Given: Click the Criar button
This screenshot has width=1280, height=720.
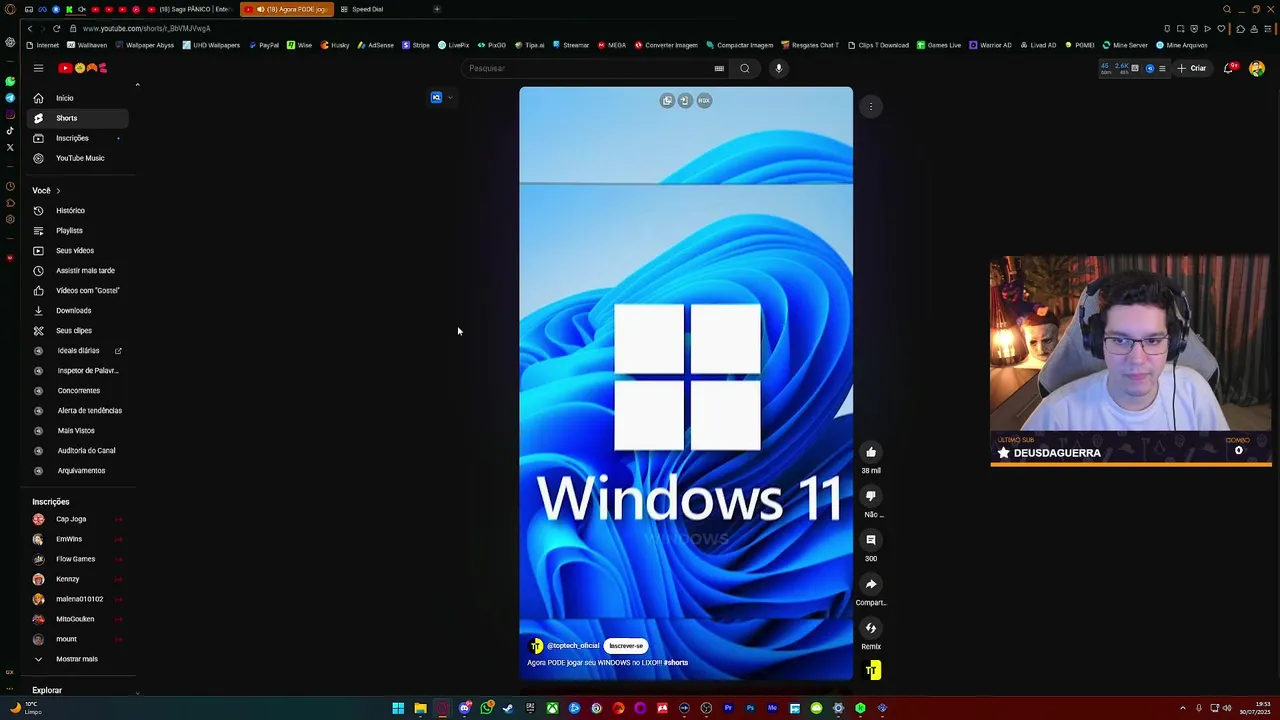Looking at the screenshot, I should 1192,68.
